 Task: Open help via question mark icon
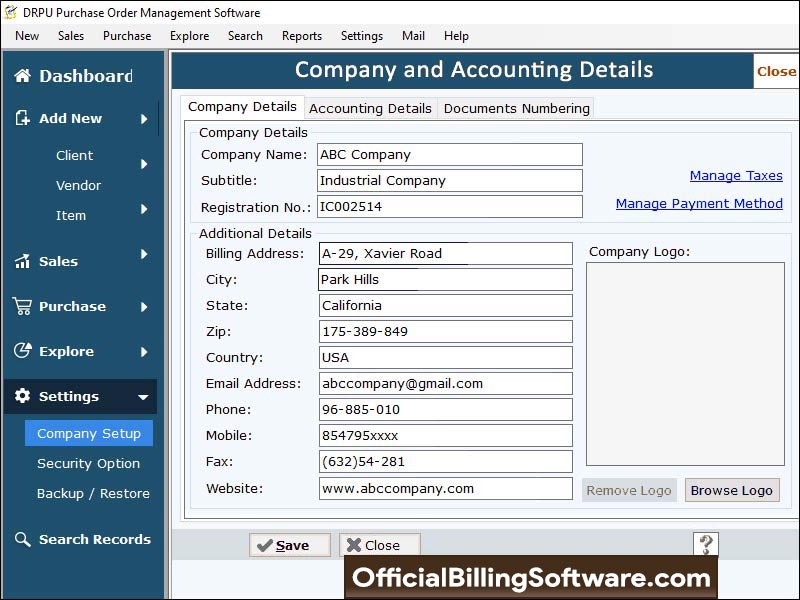706,545
